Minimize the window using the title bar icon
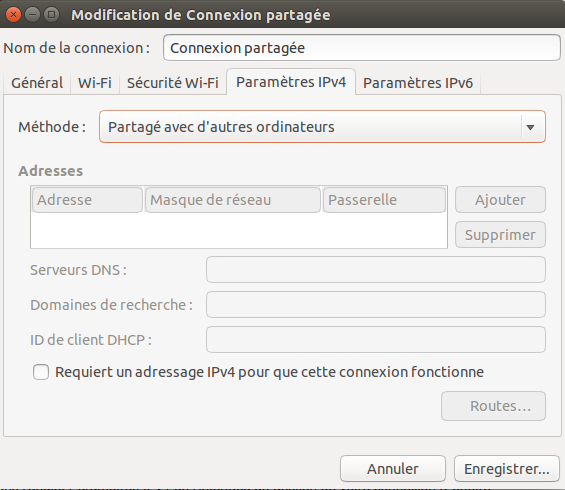The image size is (565, 490). [32, 15]
